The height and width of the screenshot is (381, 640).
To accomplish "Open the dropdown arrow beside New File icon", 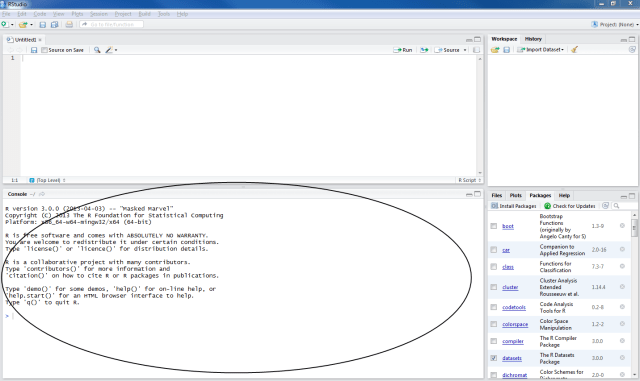I will tap(12, 25).
